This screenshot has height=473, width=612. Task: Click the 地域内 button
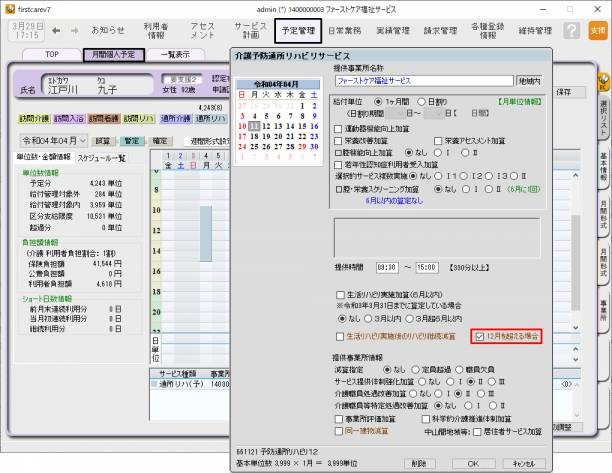[x=530, y=78]
